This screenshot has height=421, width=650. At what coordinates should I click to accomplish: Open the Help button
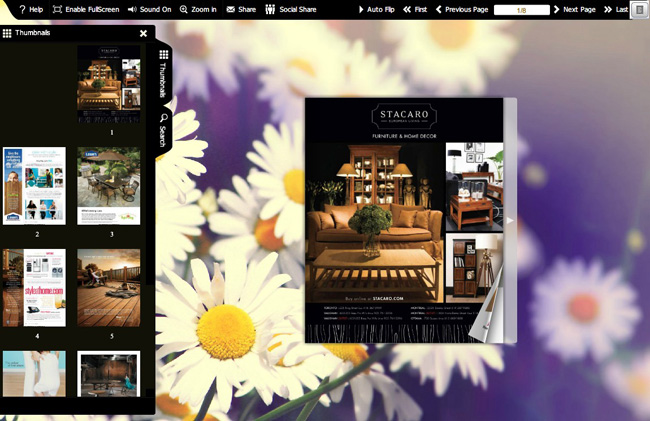tap(31, 9)
